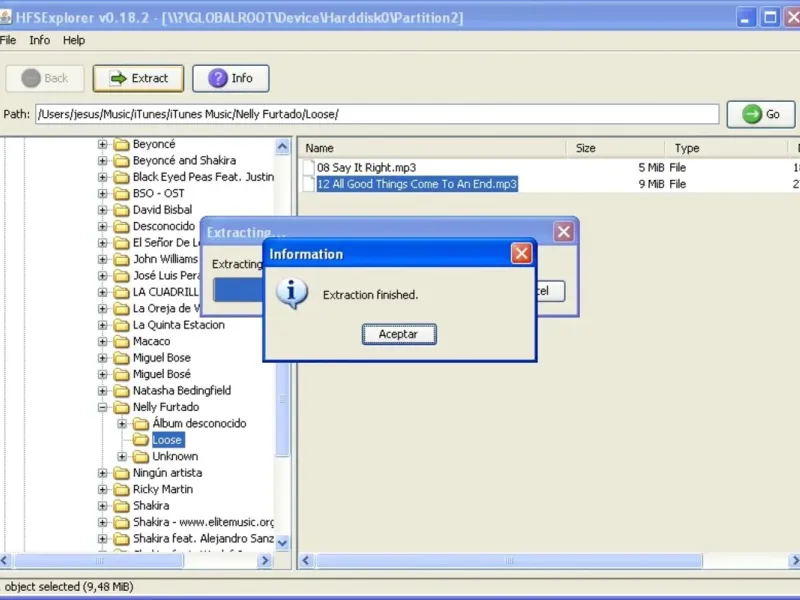Image resolution: width=800 pixels, height=600 pixels.
Task: Expand the Unknown subfolder
Action: 122,456
